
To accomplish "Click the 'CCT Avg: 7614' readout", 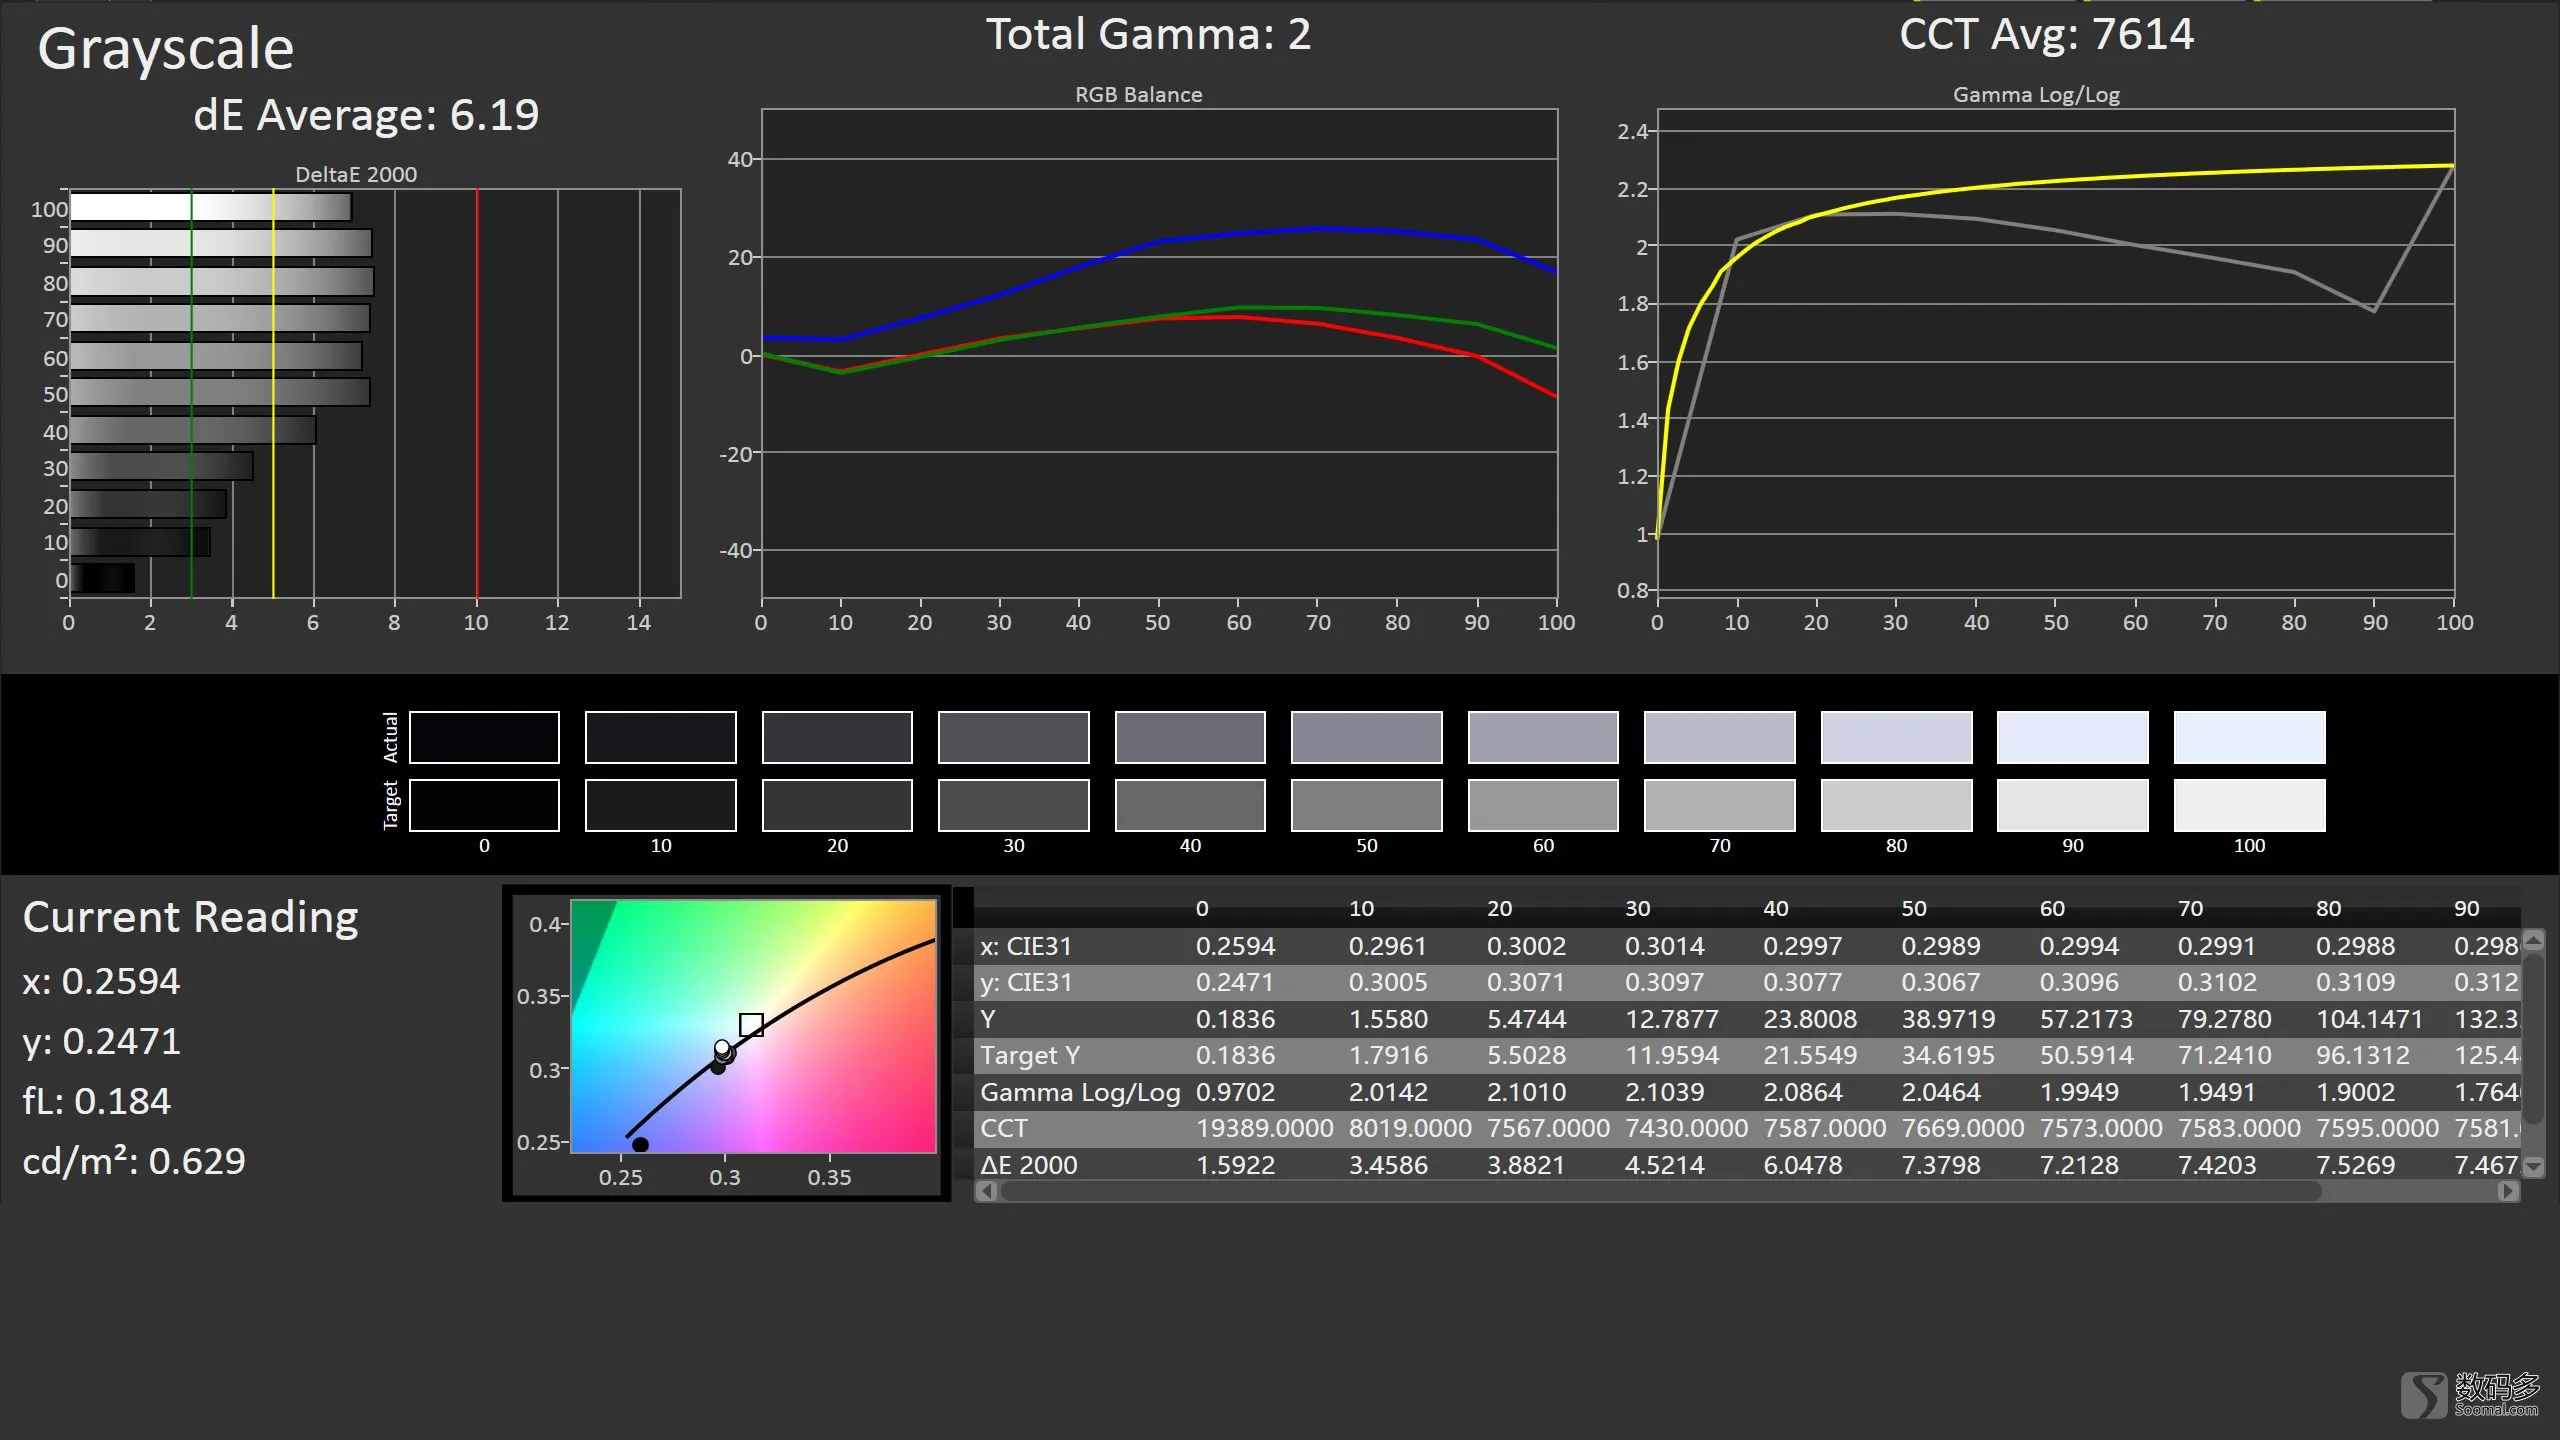I will [x=2046, y=34].
